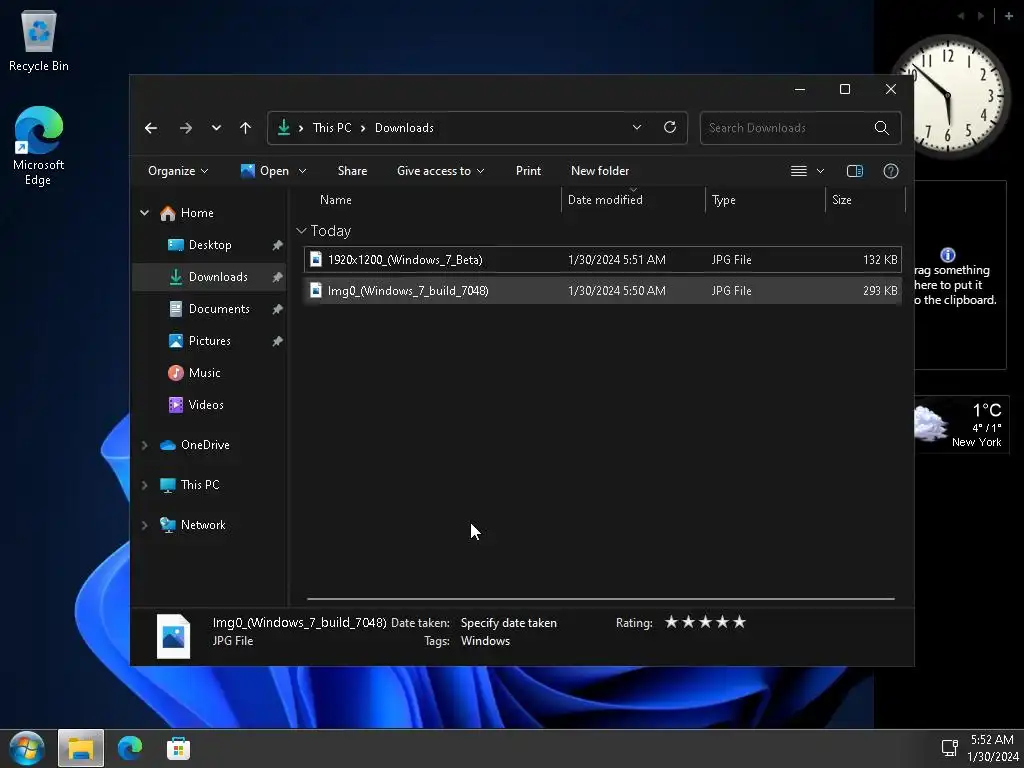Viewport: 1024px width, 768px height.
Task: Open the Recycle Bin desktop icon
Action: click(x=39, y=41)
